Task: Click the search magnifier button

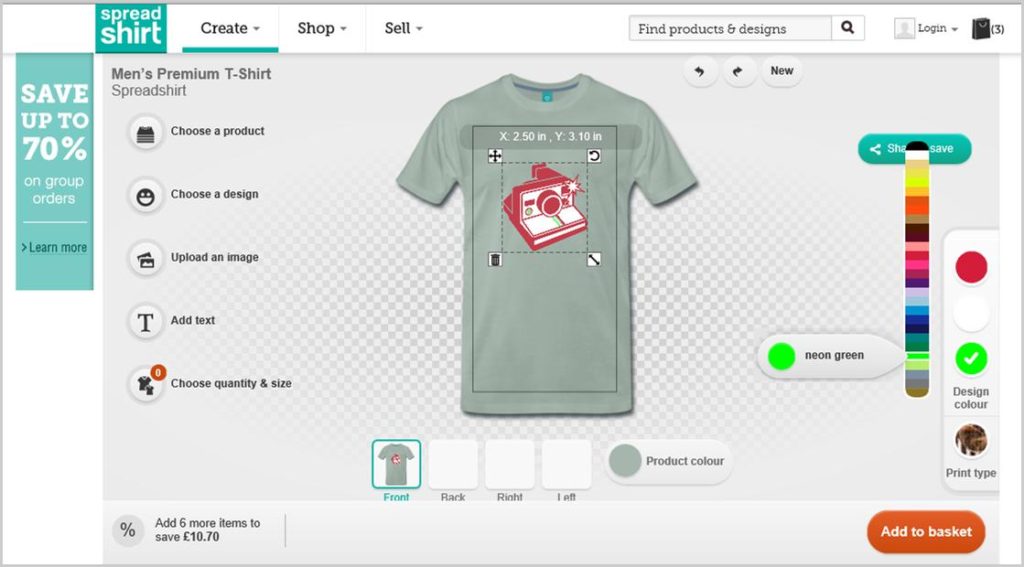Action: point(847,28)
